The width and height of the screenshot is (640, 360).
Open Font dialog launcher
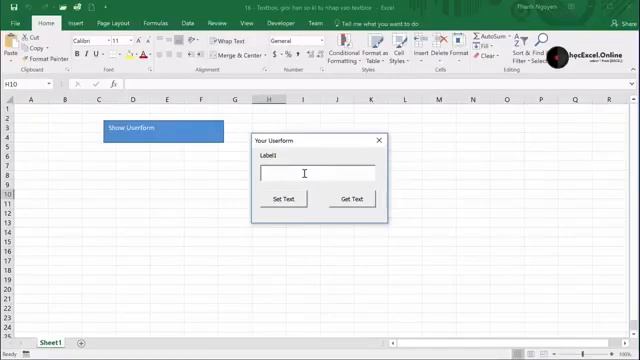pyautogui.click(x=150, y=70)
